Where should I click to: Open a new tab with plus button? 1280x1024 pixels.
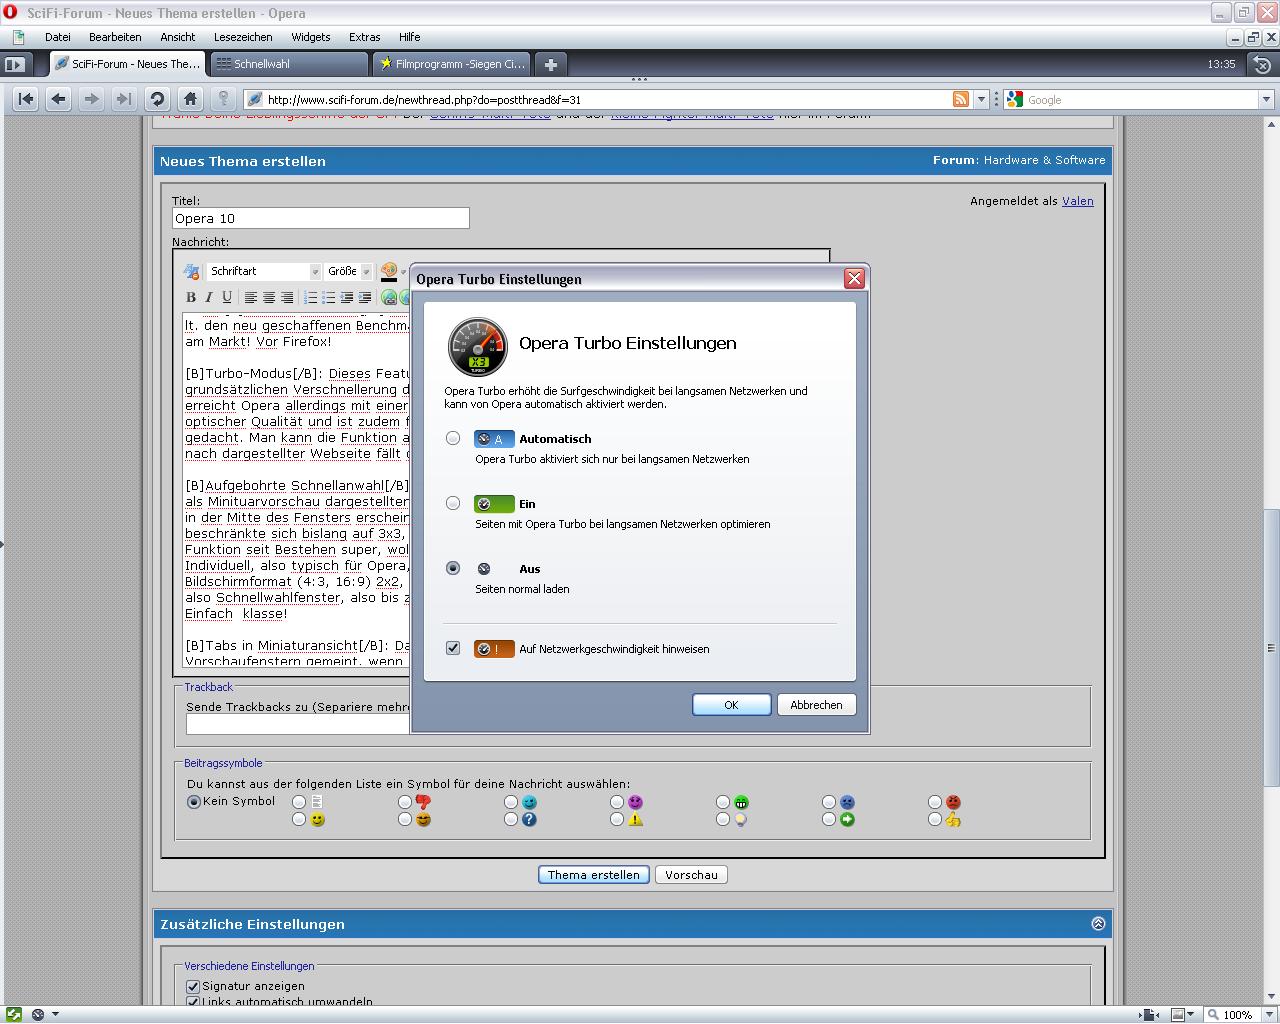550,64
